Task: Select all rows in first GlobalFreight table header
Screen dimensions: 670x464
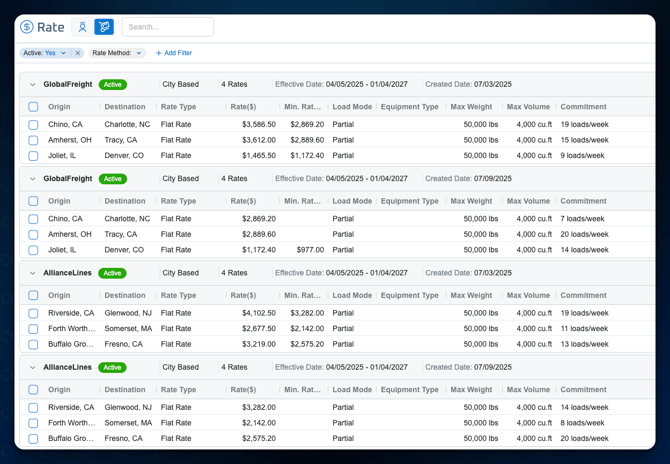Action: point(33,107)
